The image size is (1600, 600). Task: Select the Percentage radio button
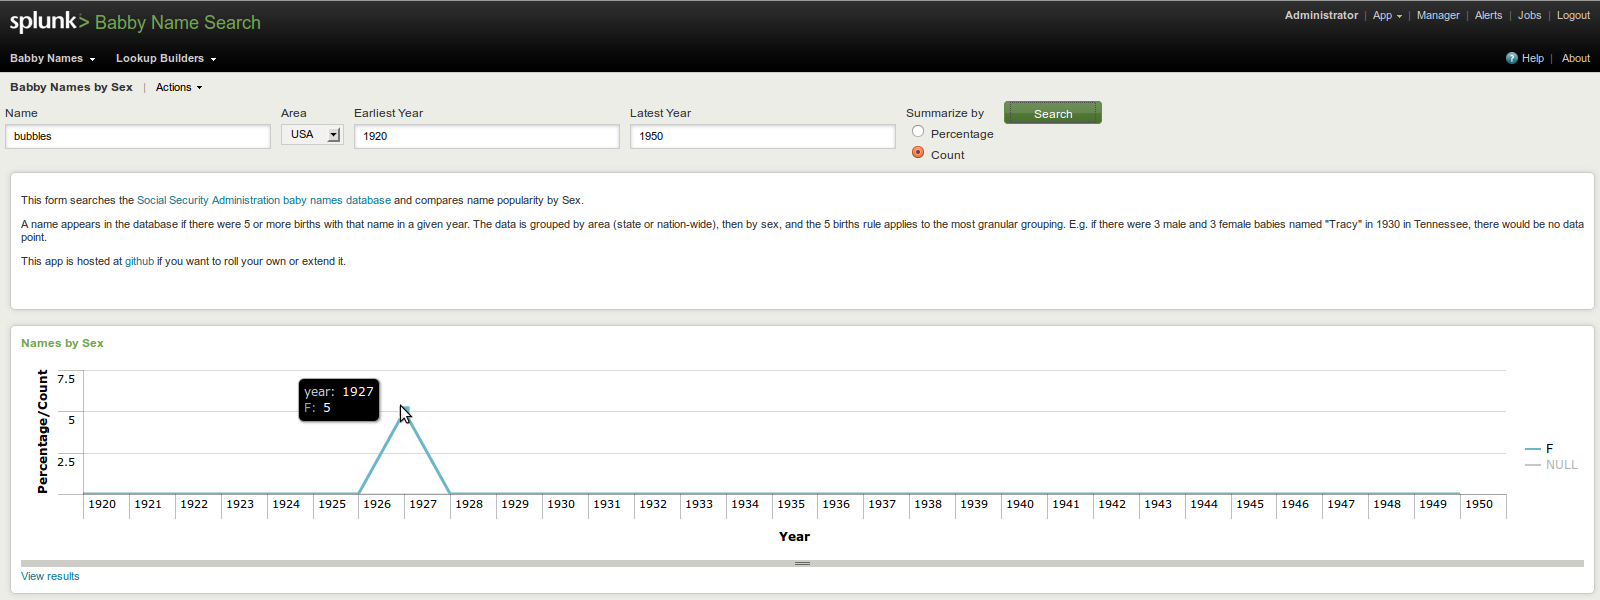pyautogui.click(x=918, y=132)
